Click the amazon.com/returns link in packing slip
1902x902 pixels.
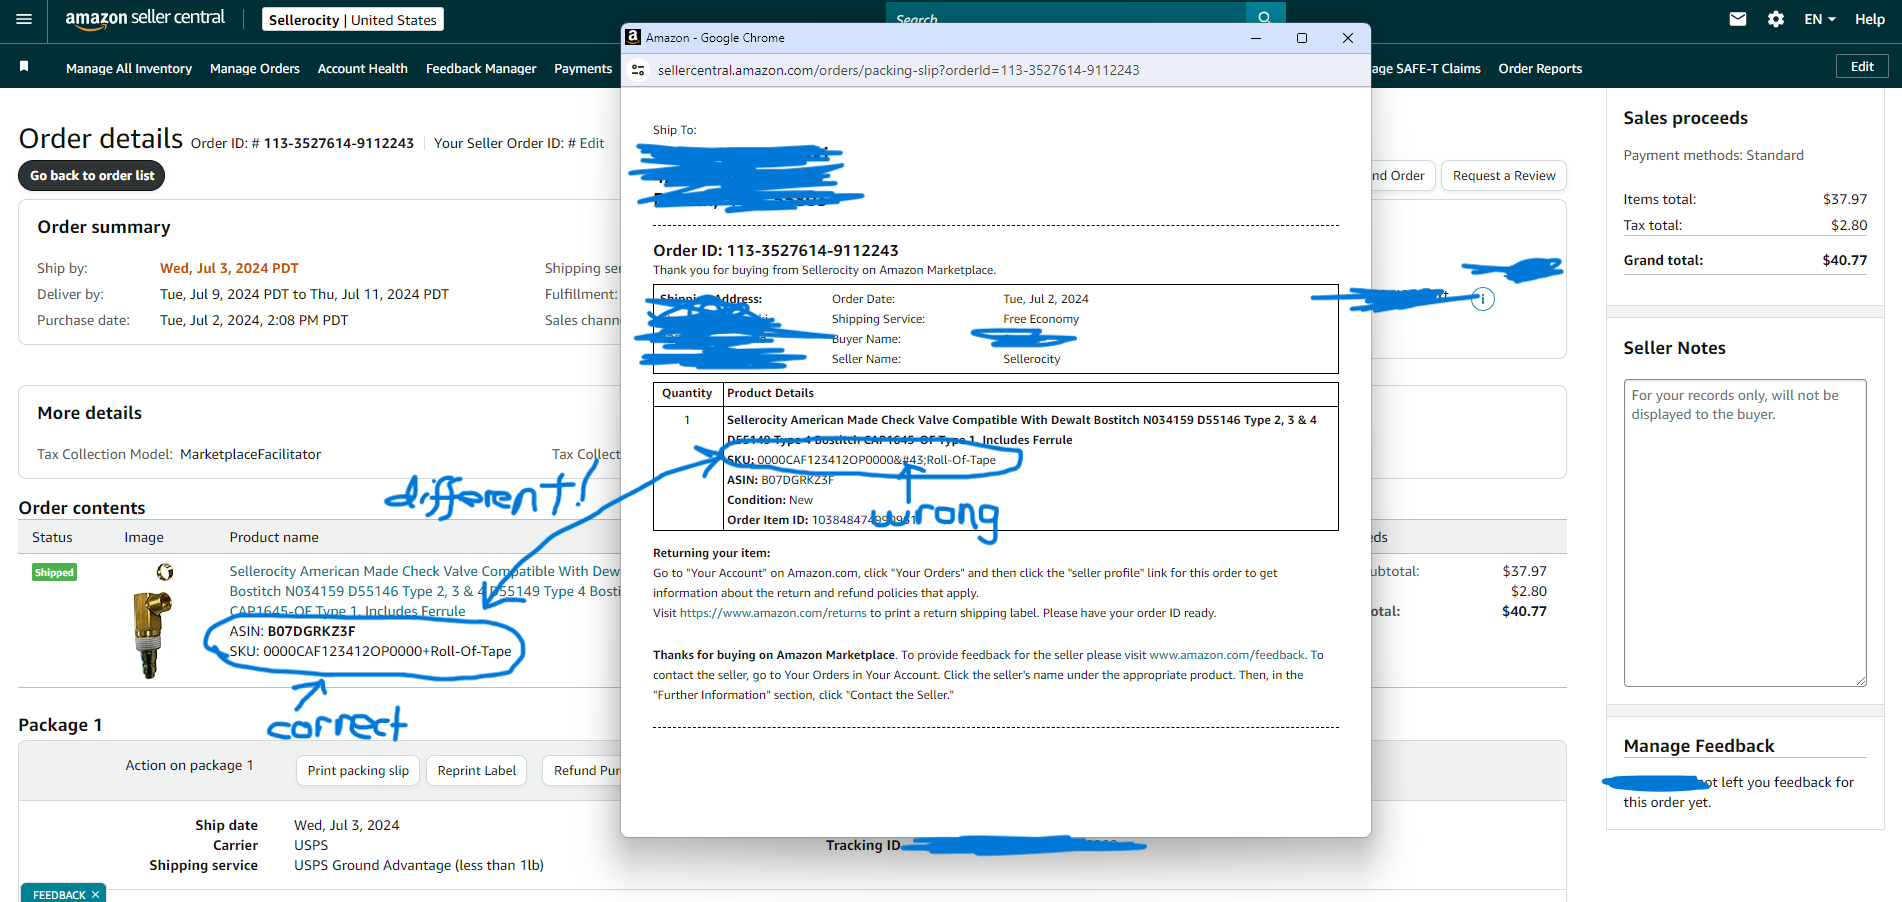click(773, 613)
